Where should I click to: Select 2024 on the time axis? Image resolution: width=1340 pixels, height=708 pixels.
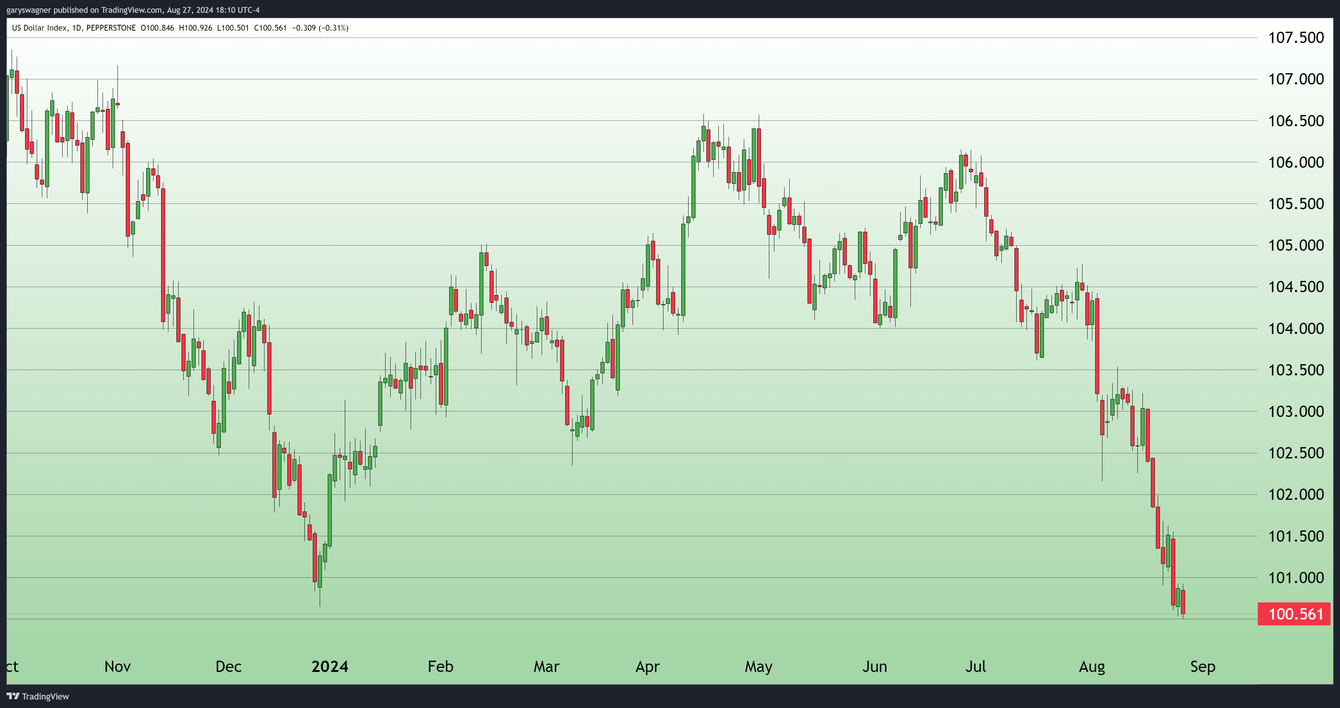pos(330,666)
